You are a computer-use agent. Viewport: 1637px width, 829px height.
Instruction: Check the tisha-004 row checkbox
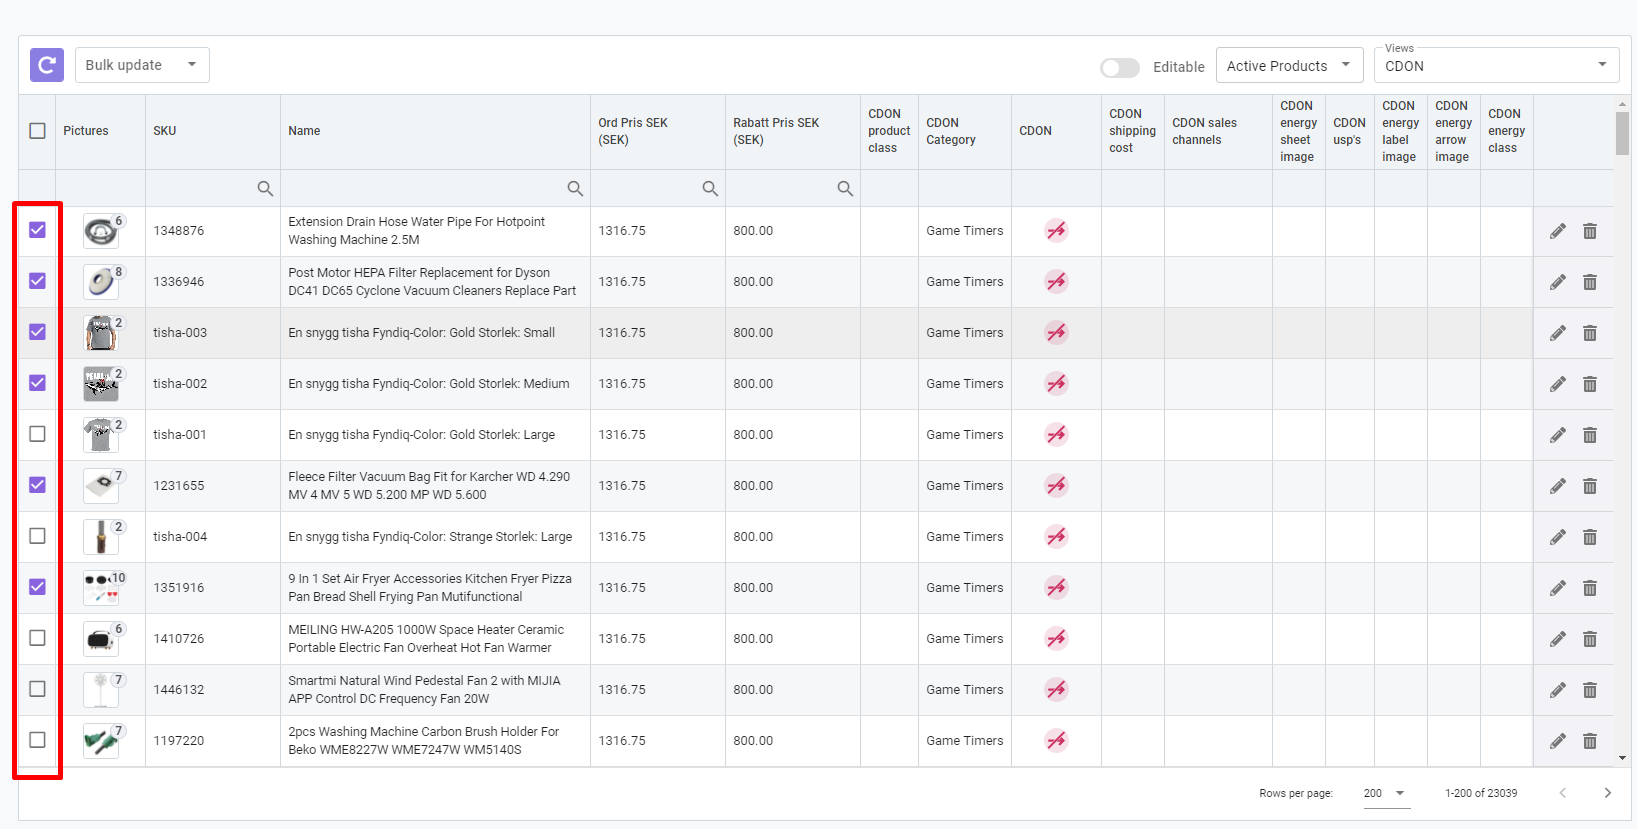pyautogui.click(x=37, y=536)
